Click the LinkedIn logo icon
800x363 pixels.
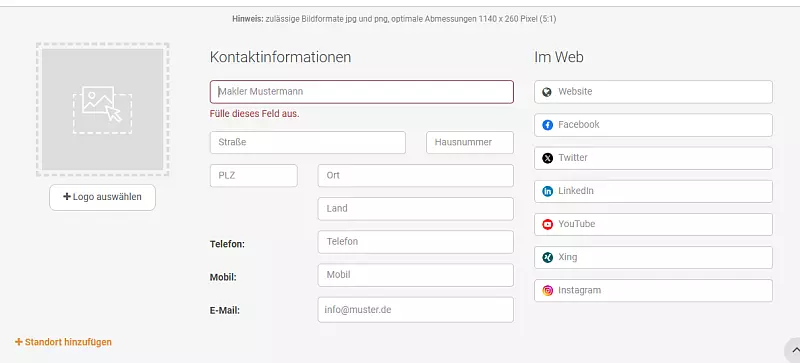click(x=547, y=191)
